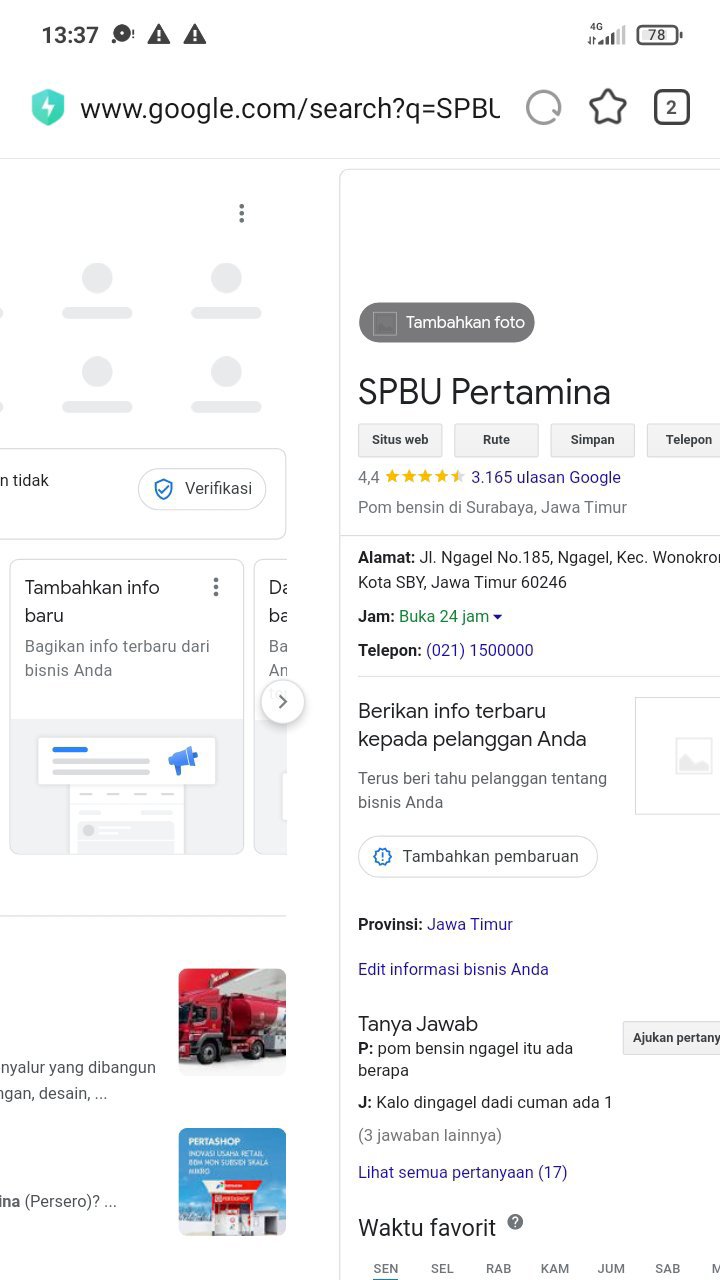Expand 3 jawaban lainnya answers
Image resolution: width=720 pixels, height=1280 pixels.
[x=430, y=1135]
